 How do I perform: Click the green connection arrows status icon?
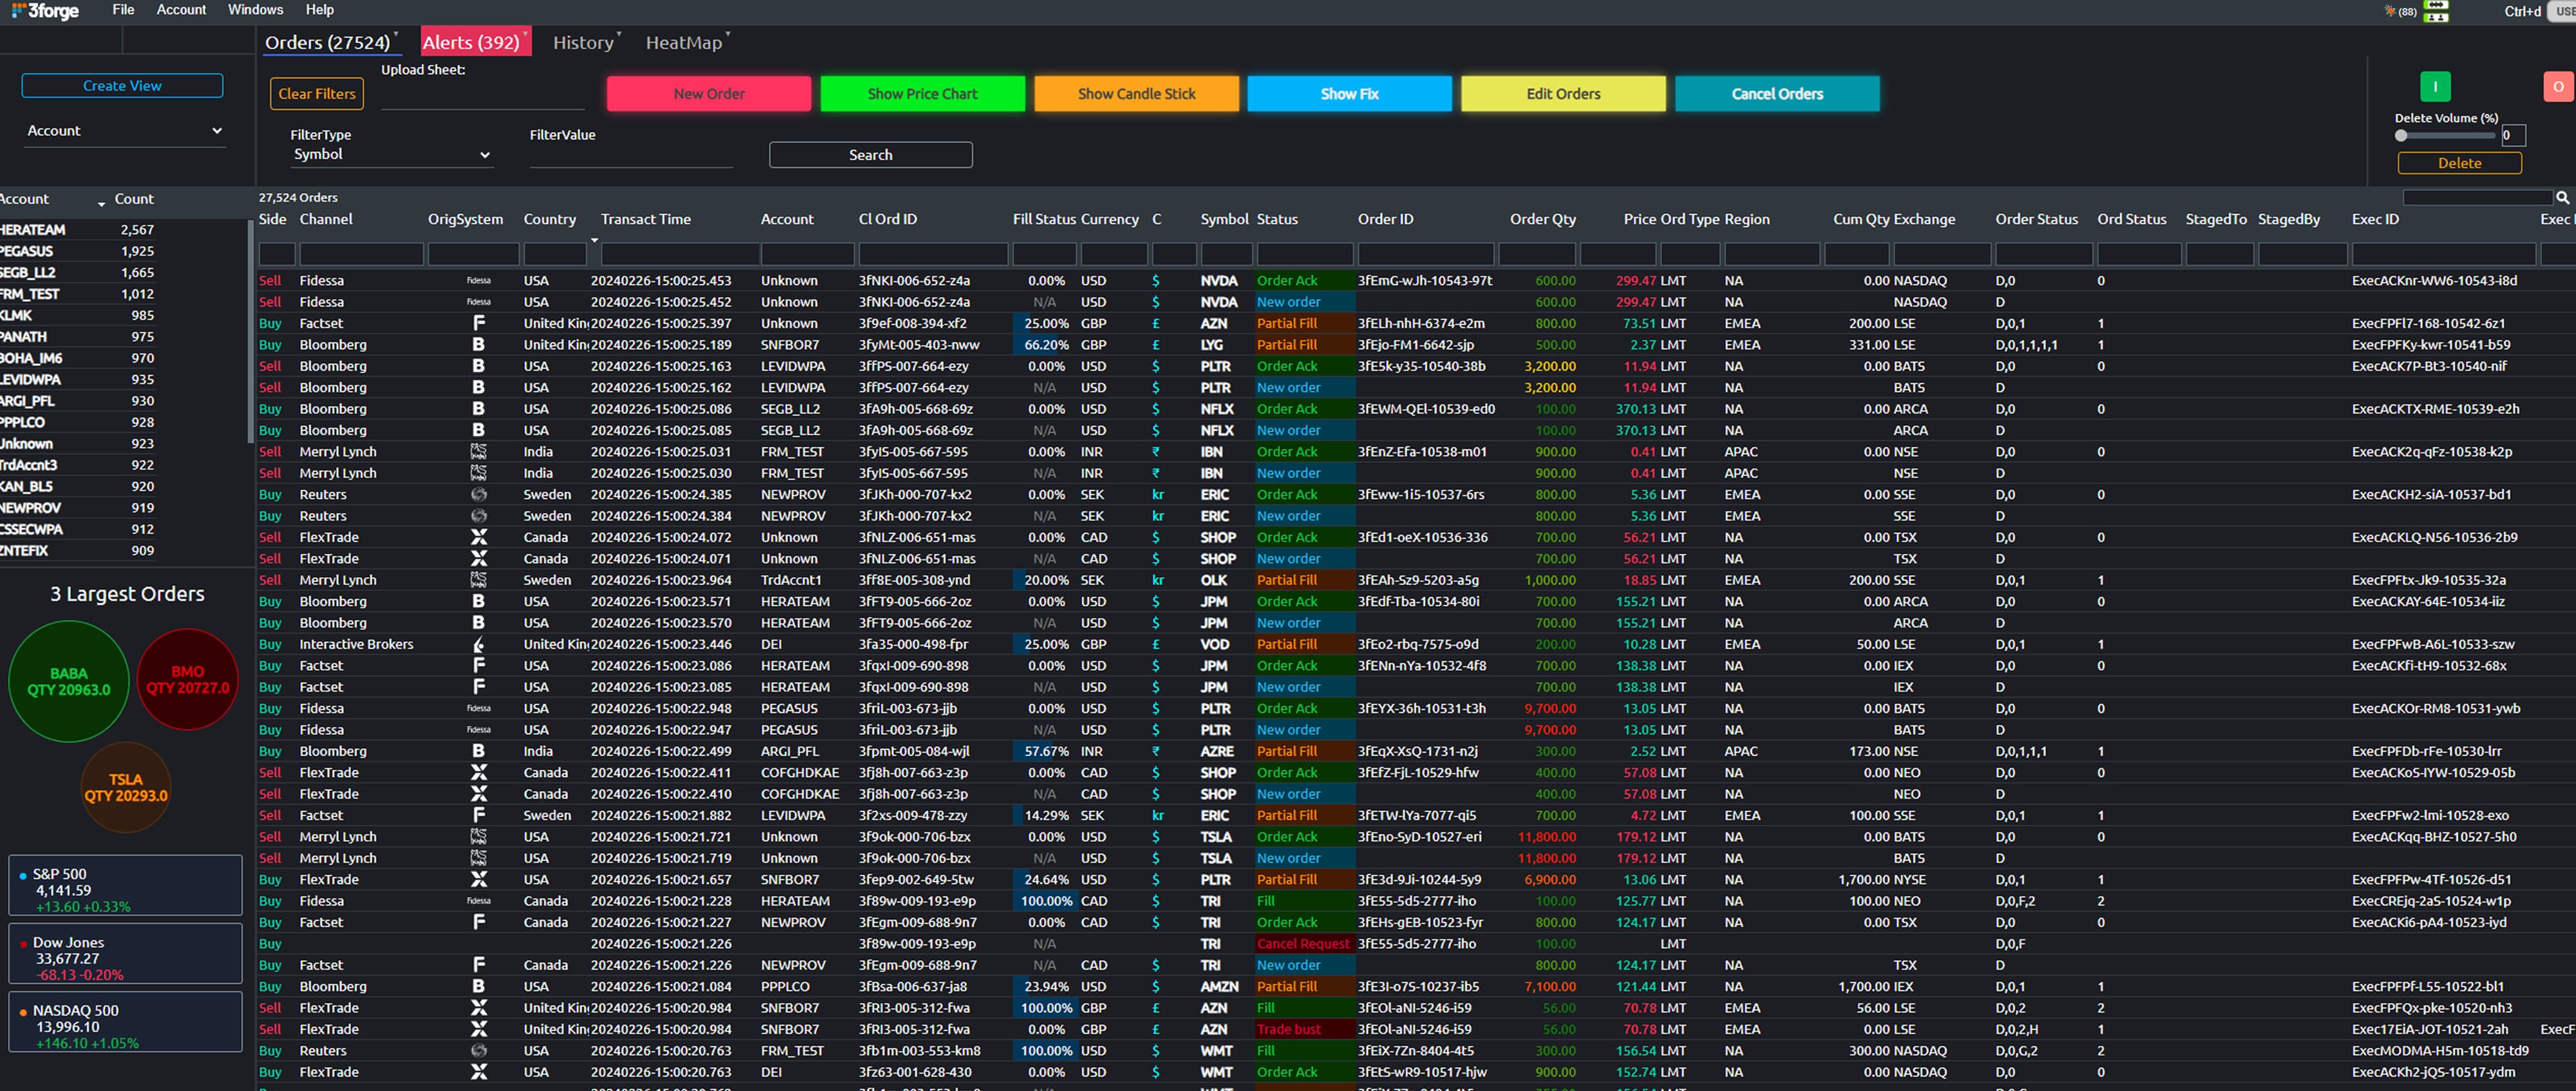2437,5
